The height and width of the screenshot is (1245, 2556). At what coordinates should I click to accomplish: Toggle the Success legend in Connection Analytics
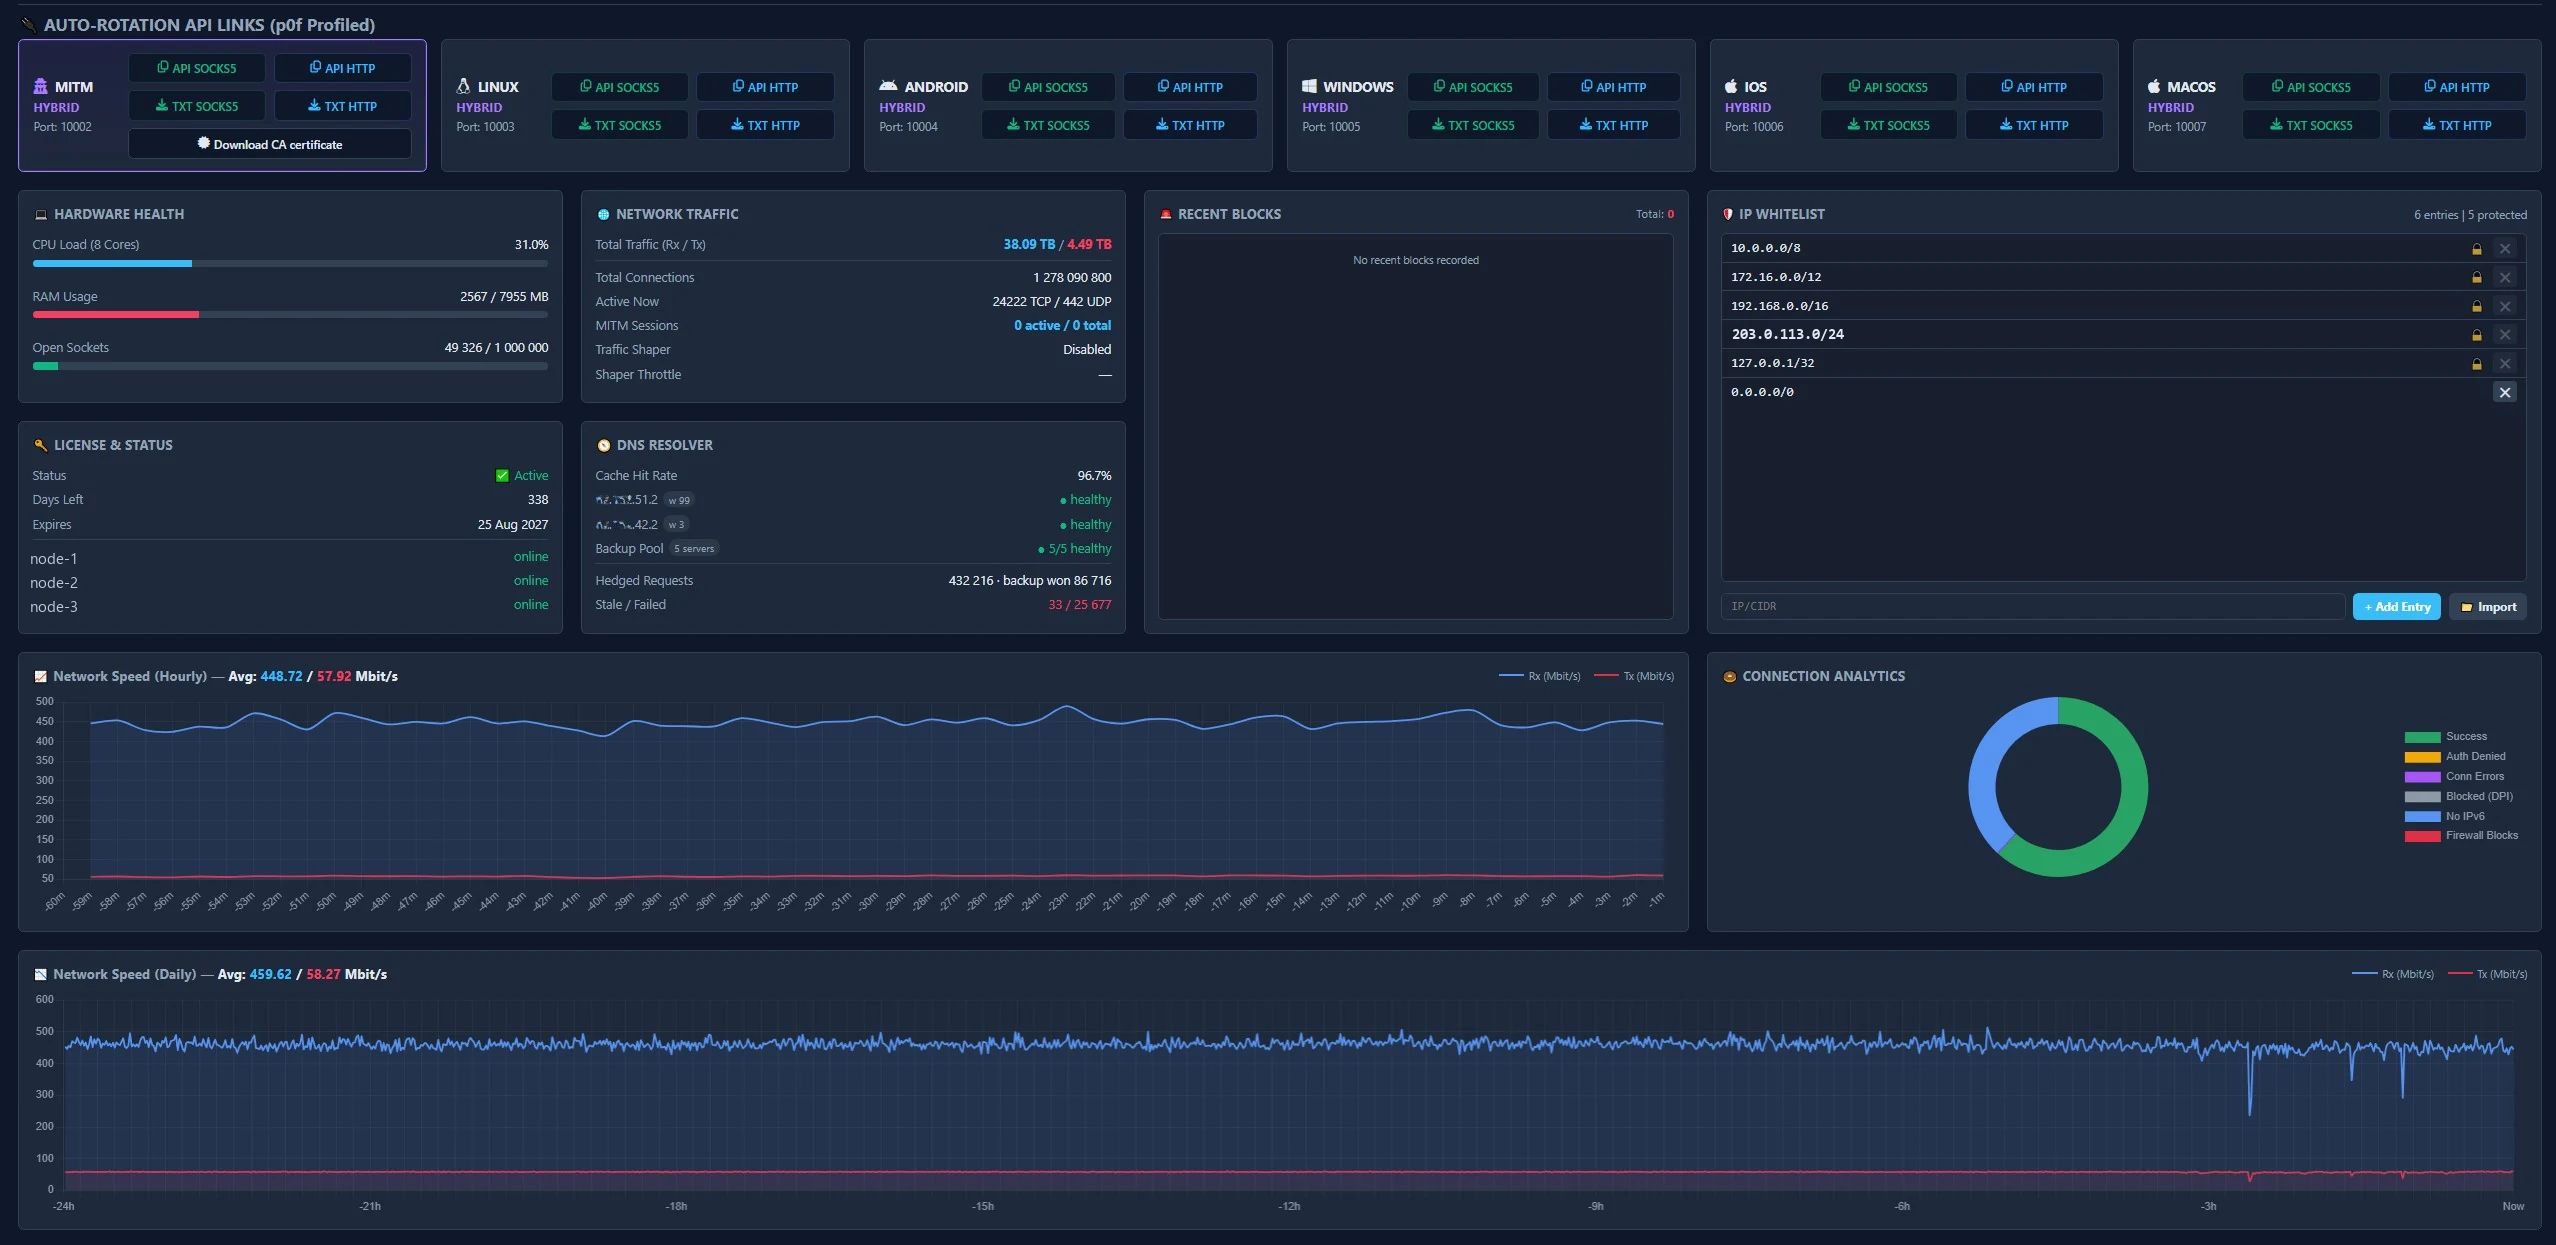(2445, 737)
